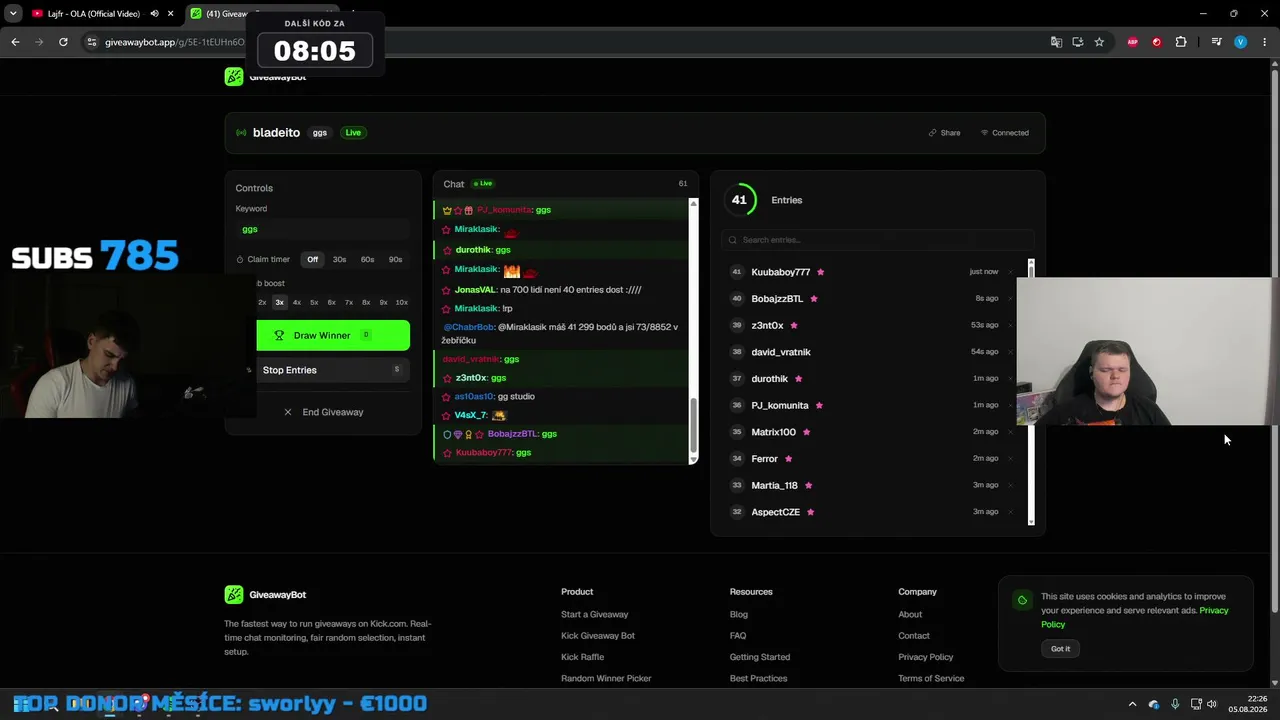Viewport: 1280px width, 720px height.
Task: Click the star next to durothik entry
Action: pyautogui.click(x=798, y=379)
